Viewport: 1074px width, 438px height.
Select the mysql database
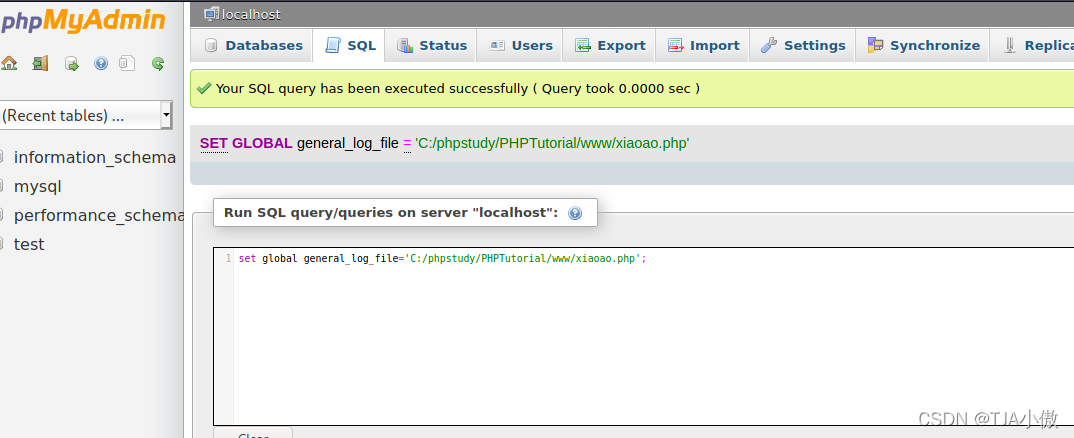pyautogui.click(x=38, y=186)
